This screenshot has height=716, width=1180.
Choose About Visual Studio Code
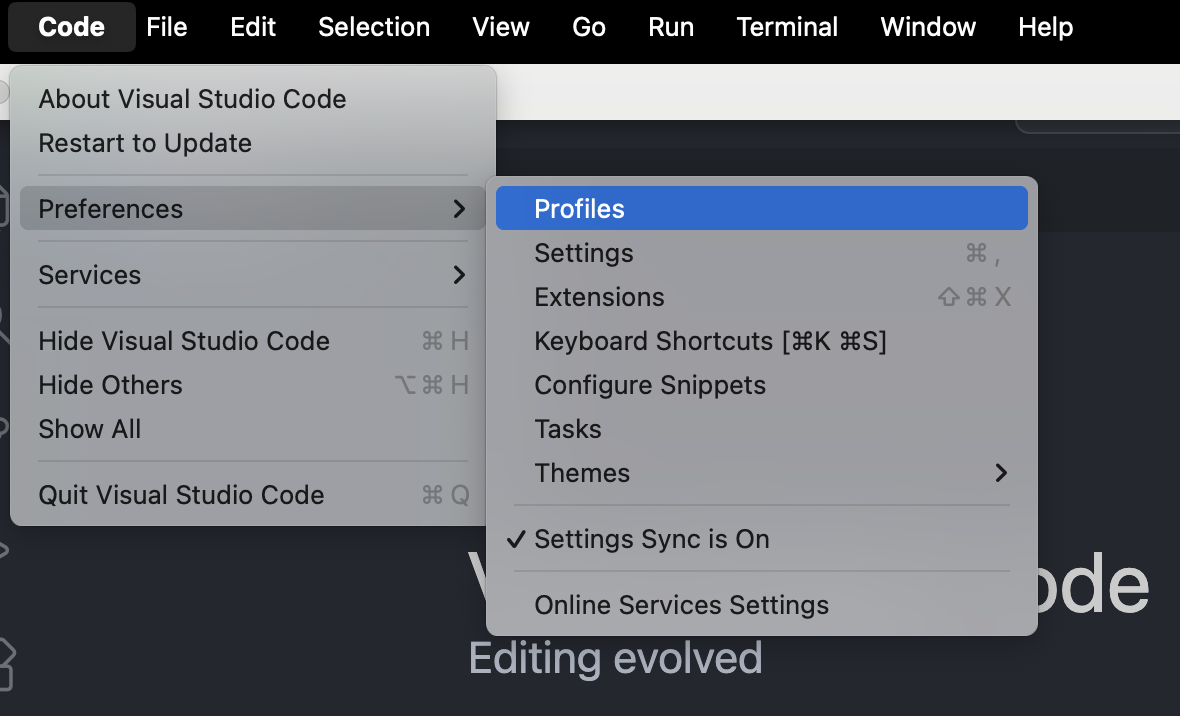[x=253, y=99]
